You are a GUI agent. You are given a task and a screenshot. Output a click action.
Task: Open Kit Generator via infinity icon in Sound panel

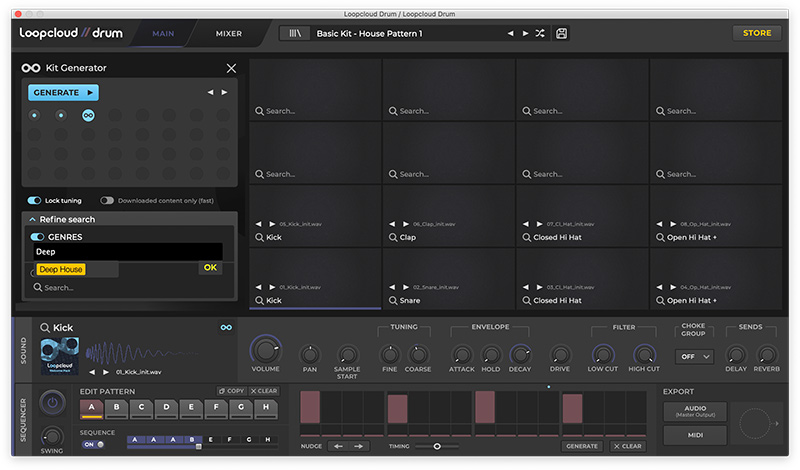[x=226, y=328]
